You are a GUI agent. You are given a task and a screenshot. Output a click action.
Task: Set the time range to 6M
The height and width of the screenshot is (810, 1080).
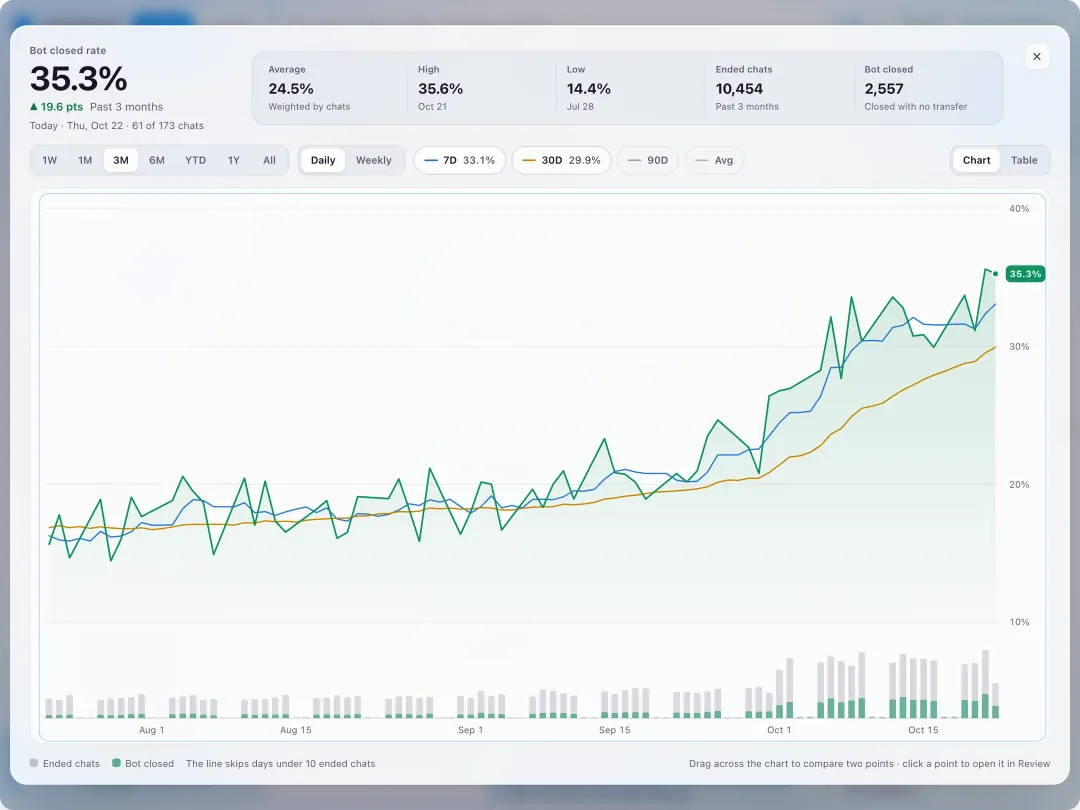point(157,160)
